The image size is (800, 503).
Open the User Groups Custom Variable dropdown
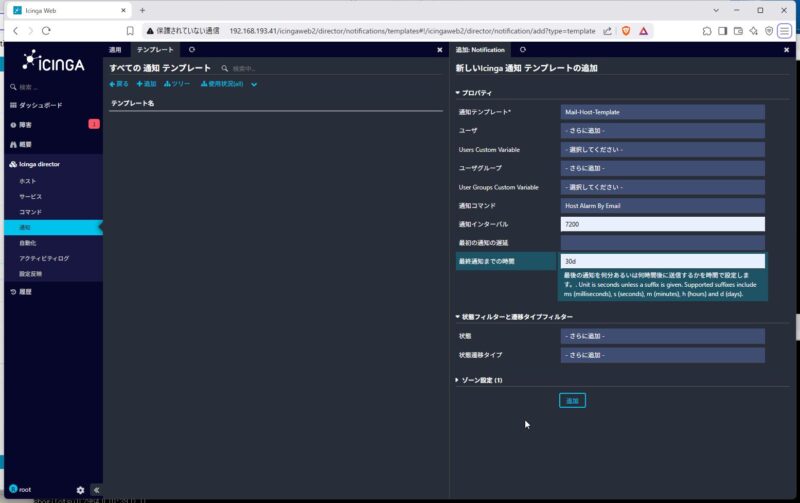point(662,187)
